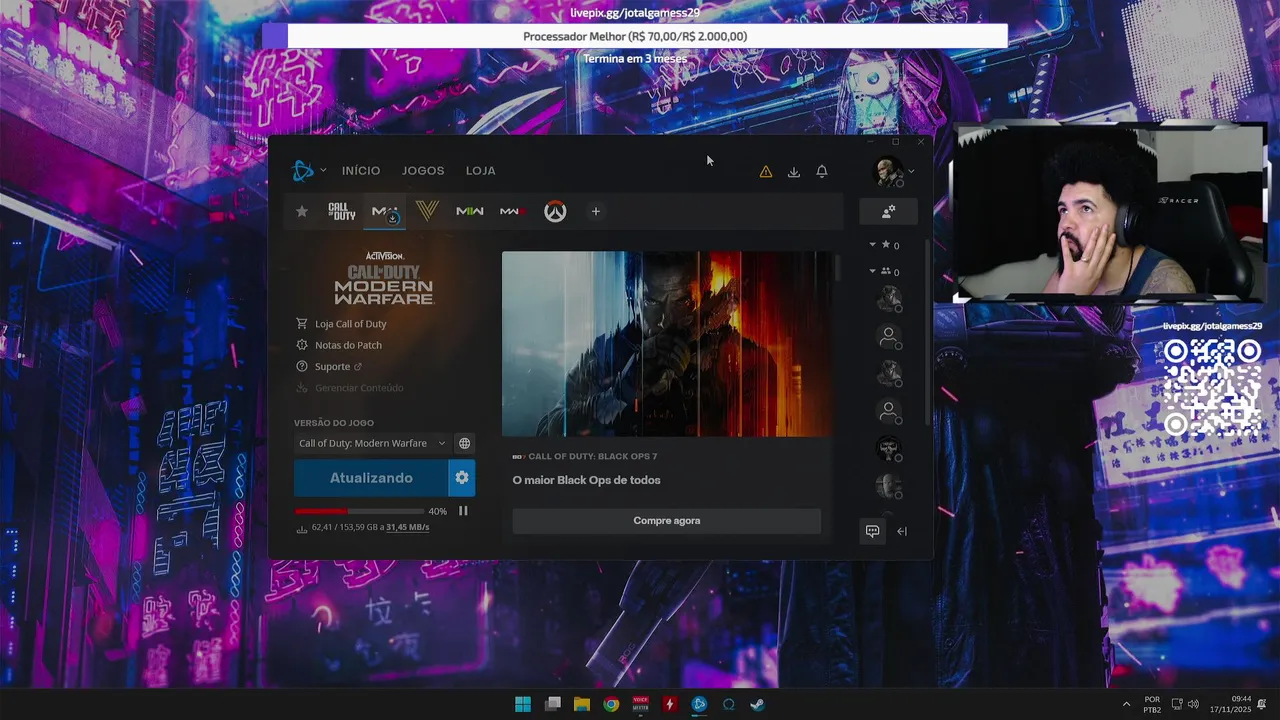Expand dropdown arrow beside Battle.net logo
1280x720 pixels.
pyautogui.click(x=323, y=171)
